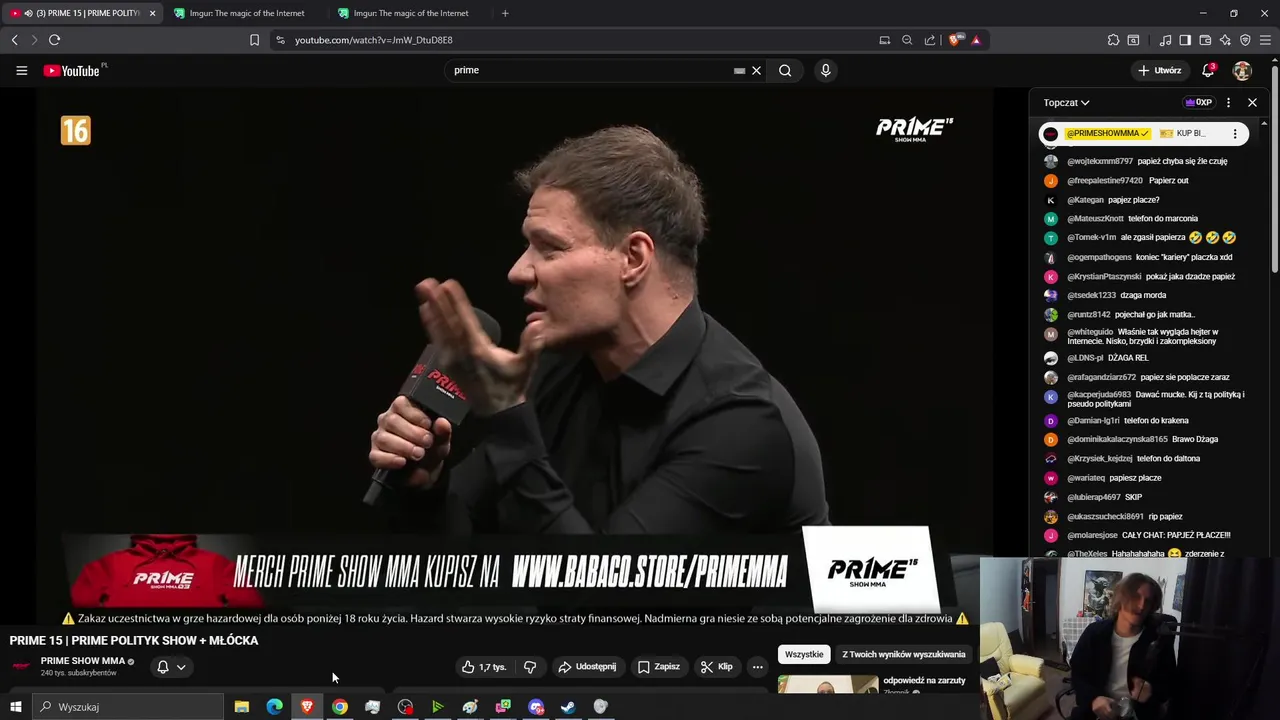This screenshot has height=720, width=1280.
Task: Open the pinned PRIMESHOWMMA message options
Action: [x=1235, y=133]
